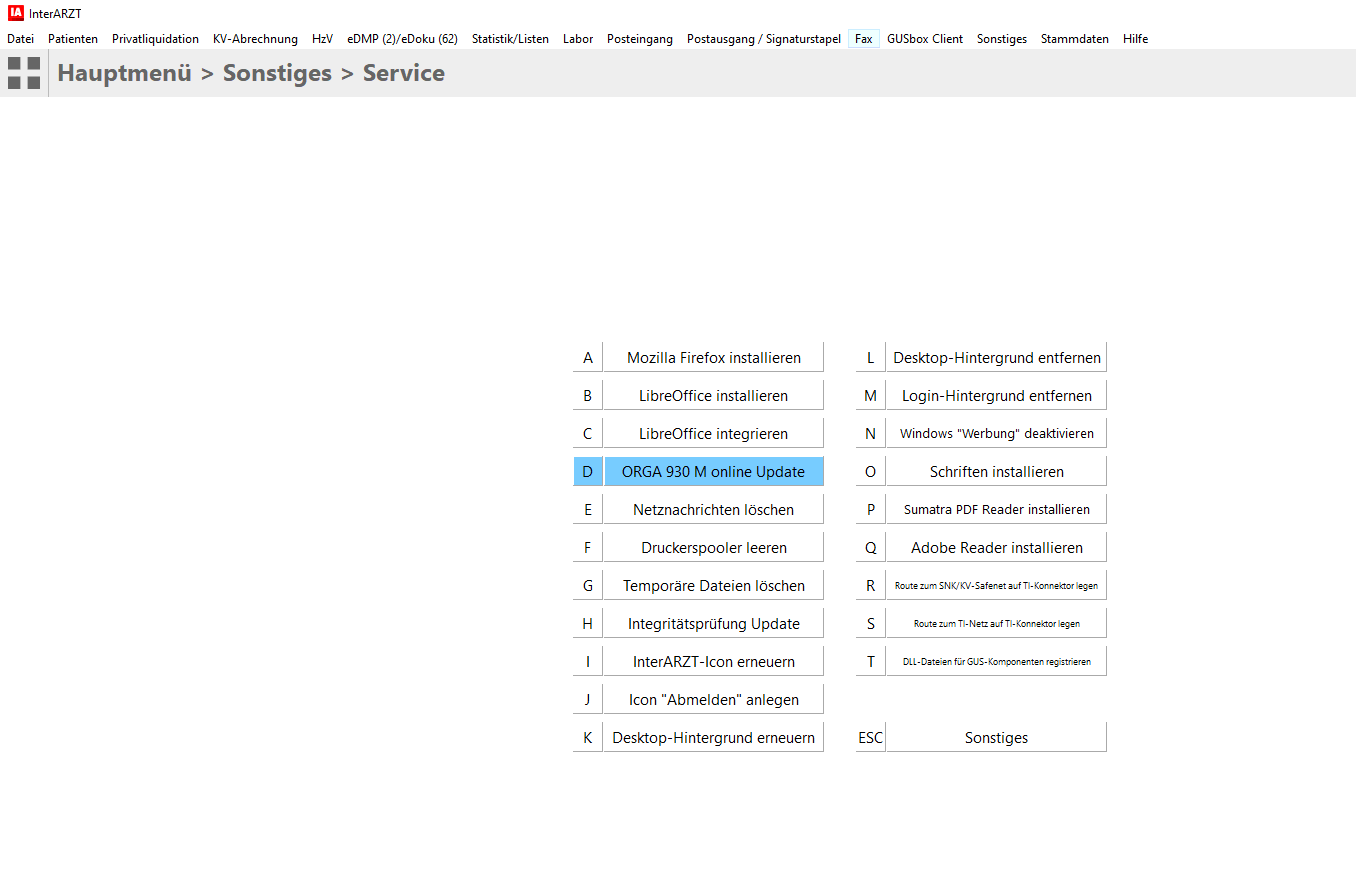Click the P shortcut key box
Image resolution: width=1356 pixels, height=871 pixels.
point(871,509)
